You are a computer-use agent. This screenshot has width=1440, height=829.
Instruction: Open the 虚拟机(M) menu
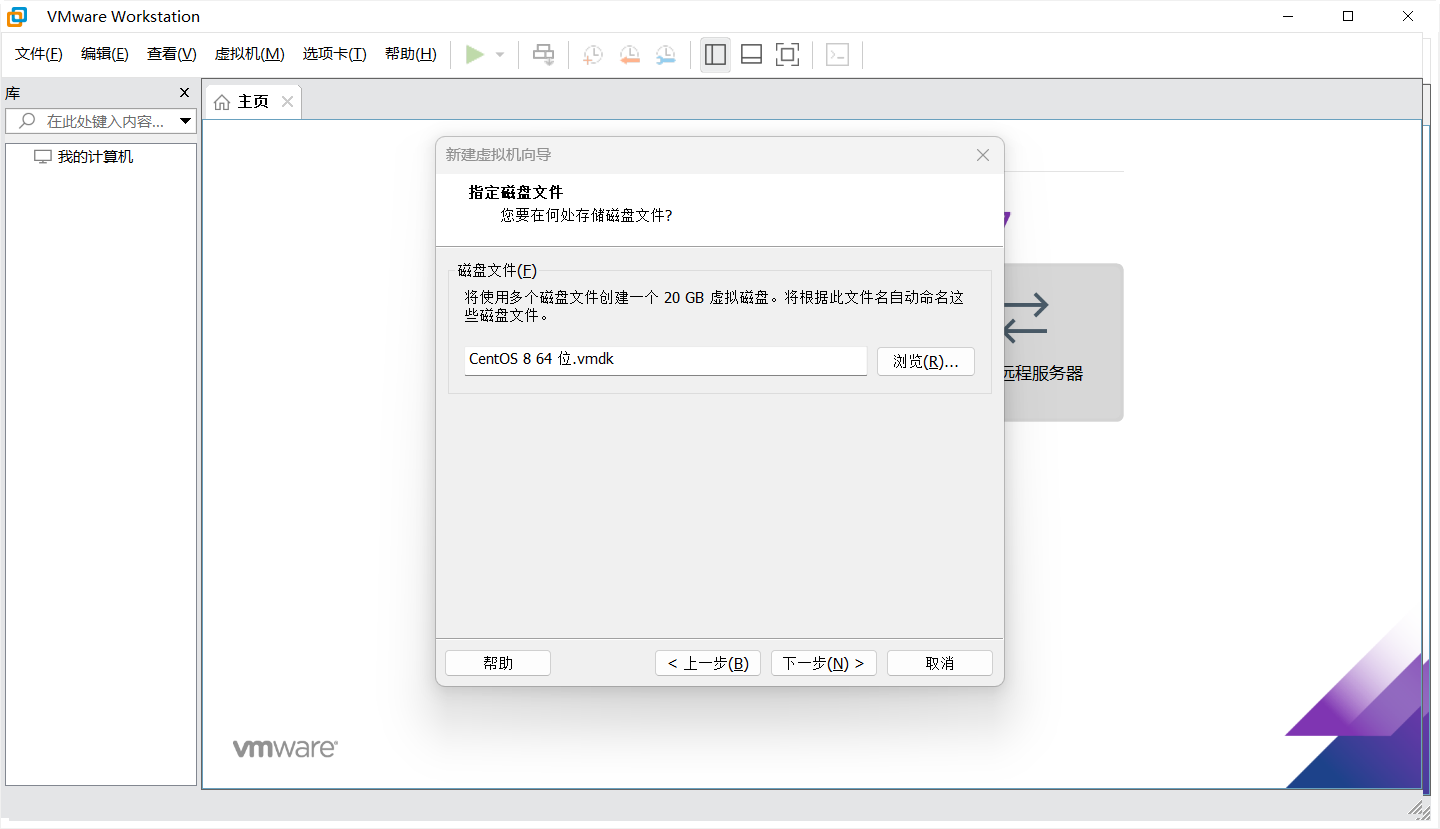tap(249, 54)
